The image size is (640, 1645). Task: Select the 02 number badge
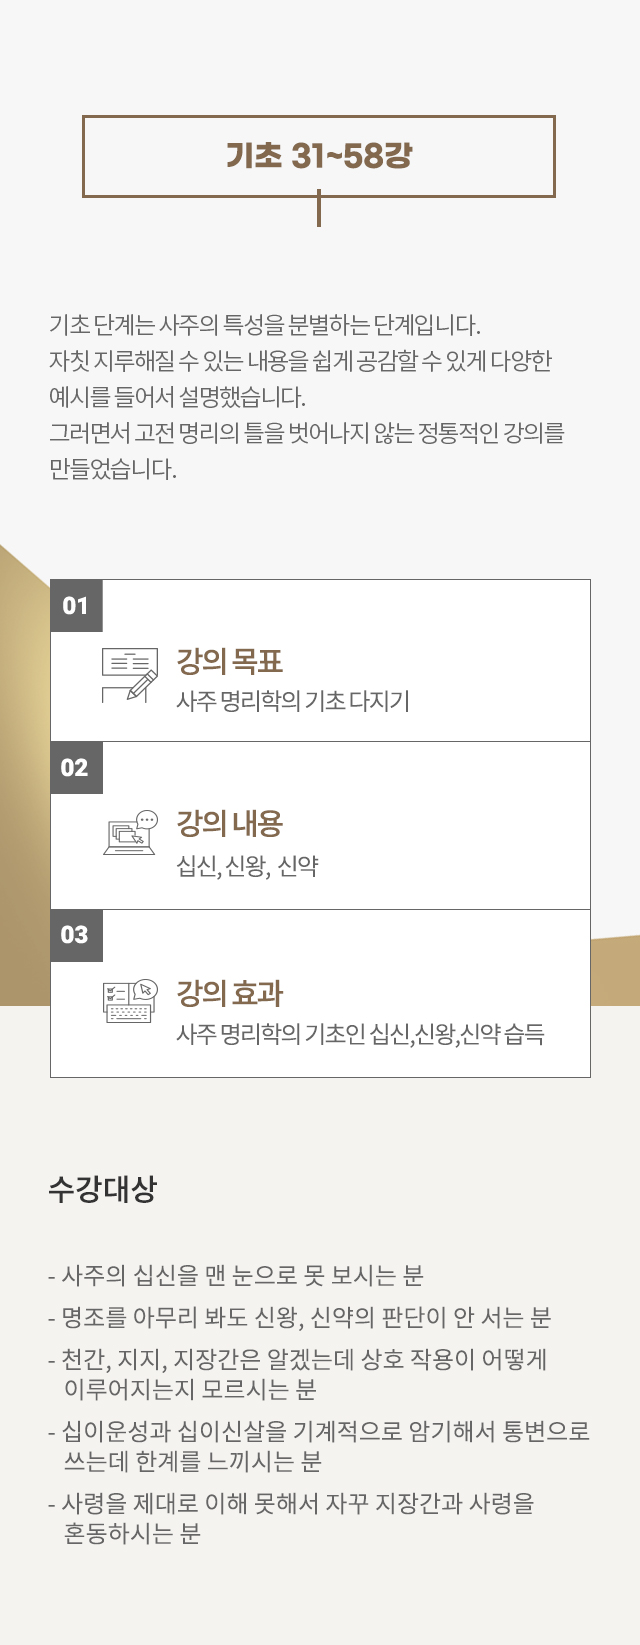76,768
